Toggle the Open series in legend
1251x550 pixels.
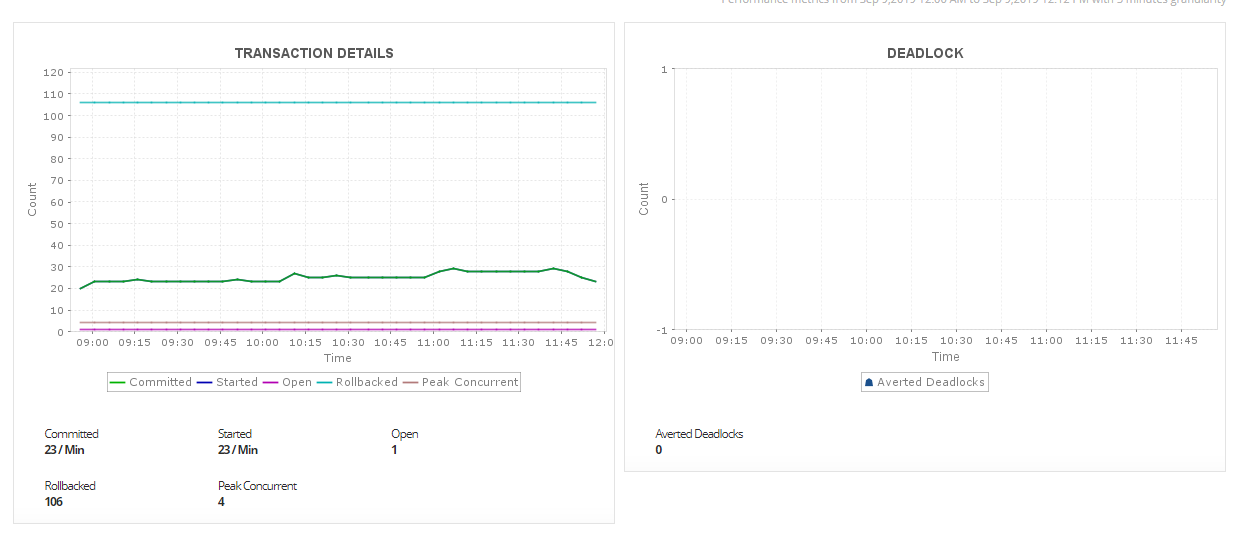pyautogui.click(x=287, y=382)
